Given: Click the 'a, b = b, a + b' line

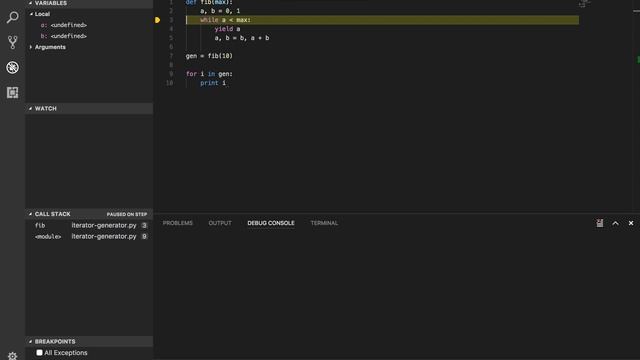Looking at the screenshot, I should (242, 38).
